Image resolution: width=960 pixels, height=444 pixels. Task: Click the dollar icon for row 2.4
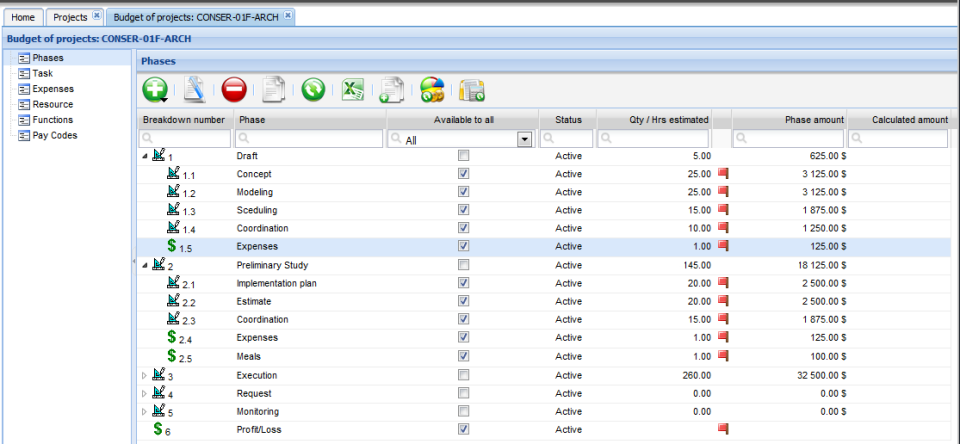click(172, 337)
